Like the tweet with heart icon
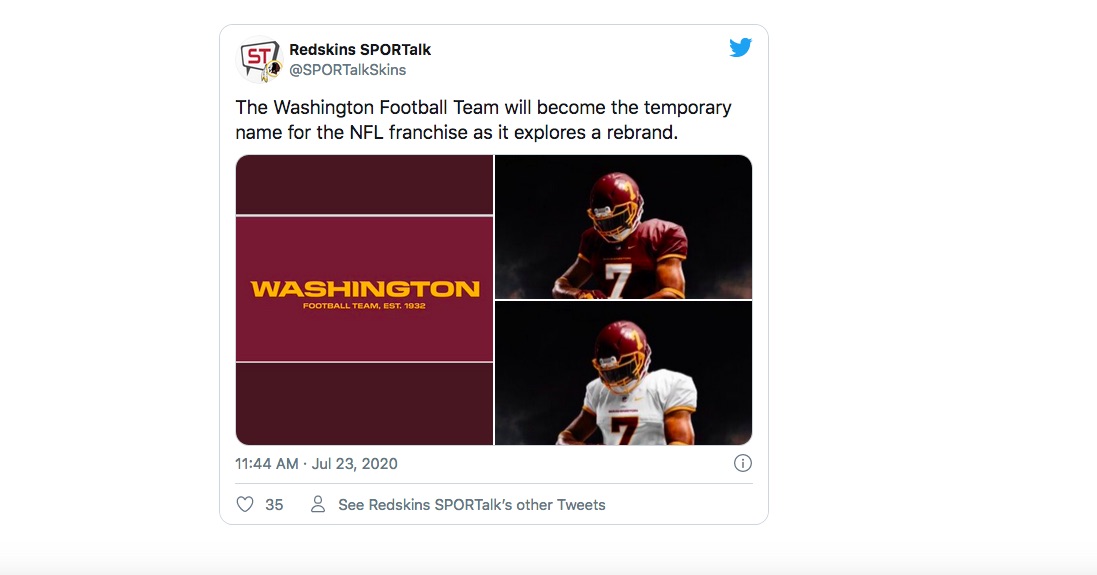This screenshot has height=575, width=1097. point(245,504)
